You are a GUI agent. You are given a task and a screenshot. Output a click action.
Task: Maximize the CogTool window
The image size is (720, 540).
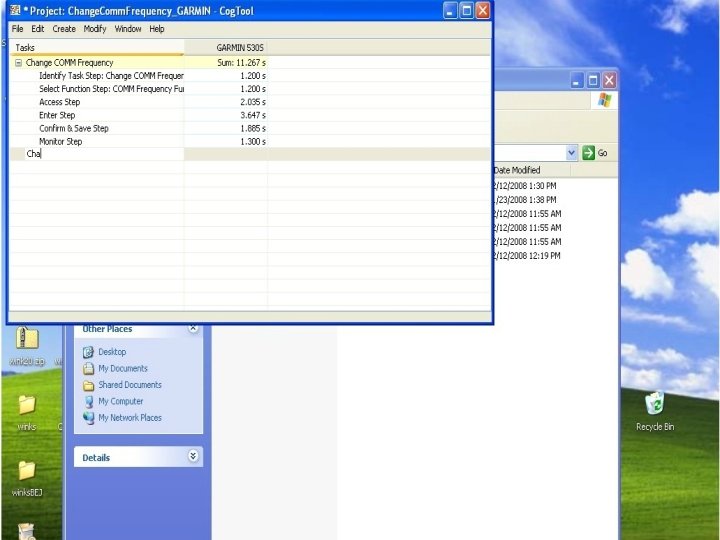click(x=467, y=11)
